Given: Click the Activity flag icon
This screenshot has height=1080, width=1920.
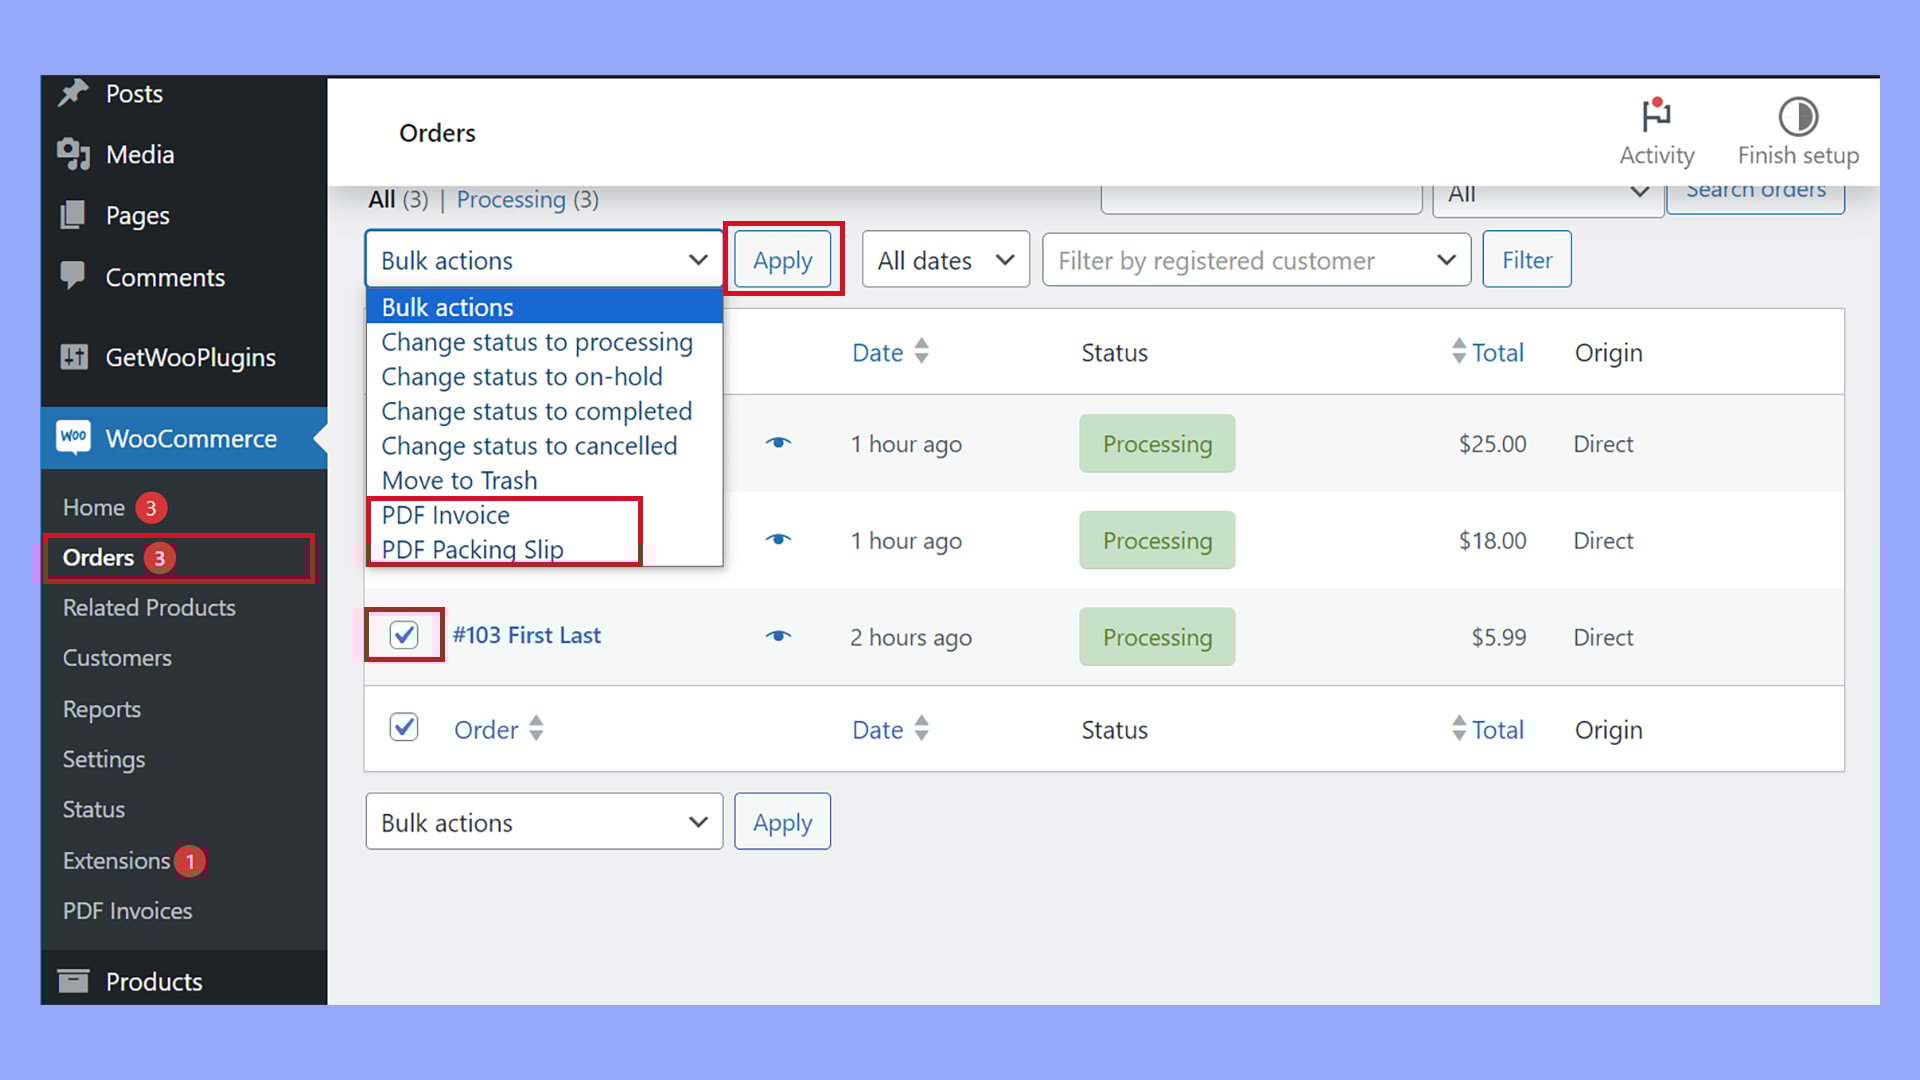Looking at the screenshot, I should (1656, 116).
